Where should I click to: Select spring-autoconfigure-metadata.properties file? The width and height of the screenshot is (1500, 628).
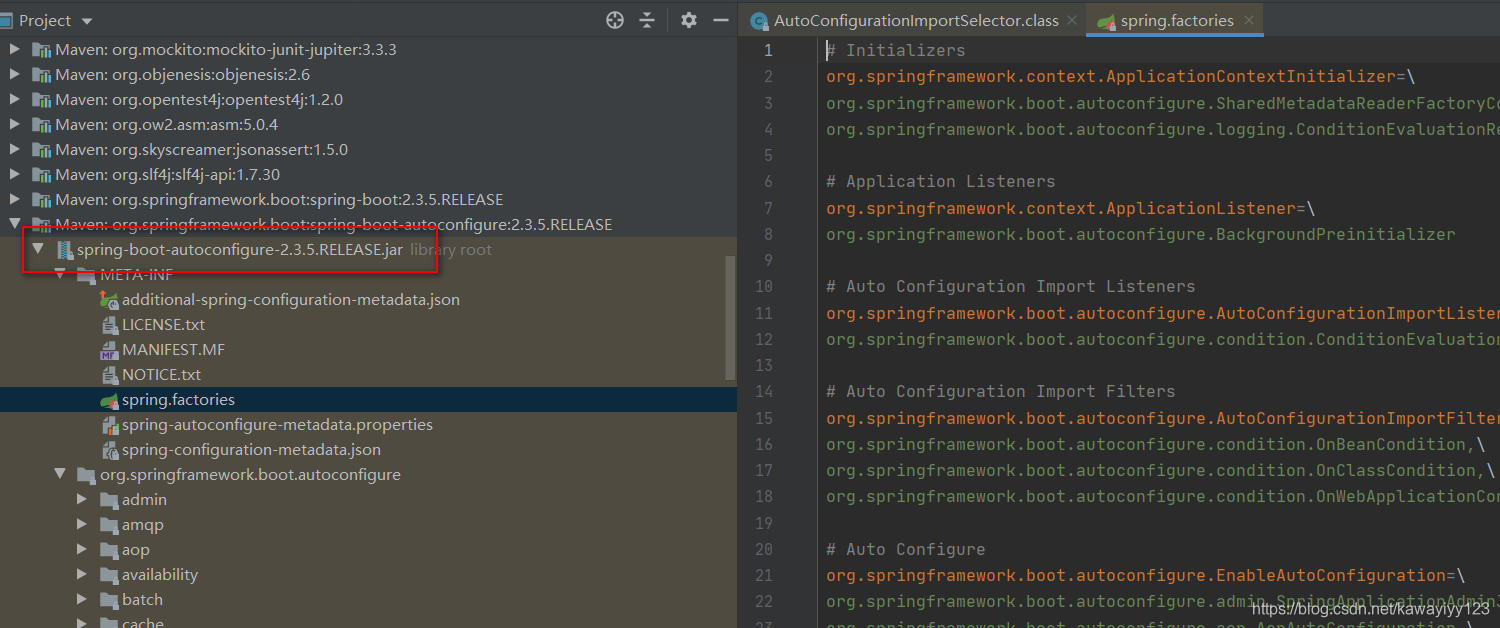pyautogui.click(x=277, y=424)
